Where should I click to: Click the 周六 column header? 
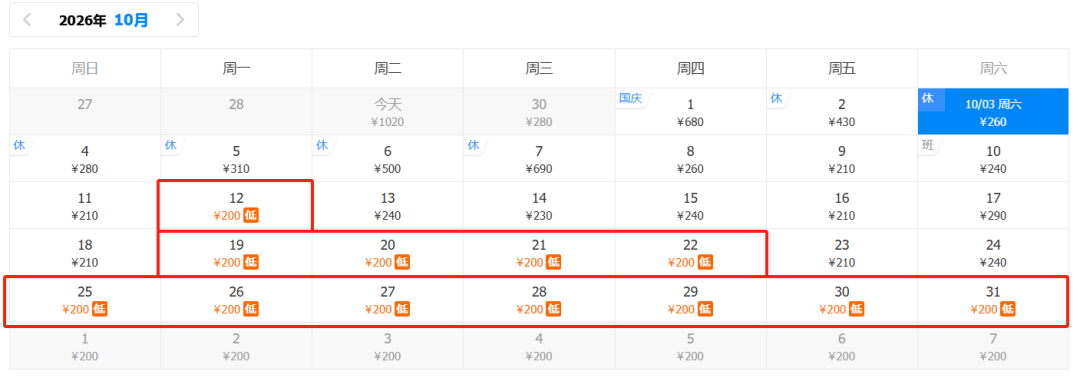(993, 68)
